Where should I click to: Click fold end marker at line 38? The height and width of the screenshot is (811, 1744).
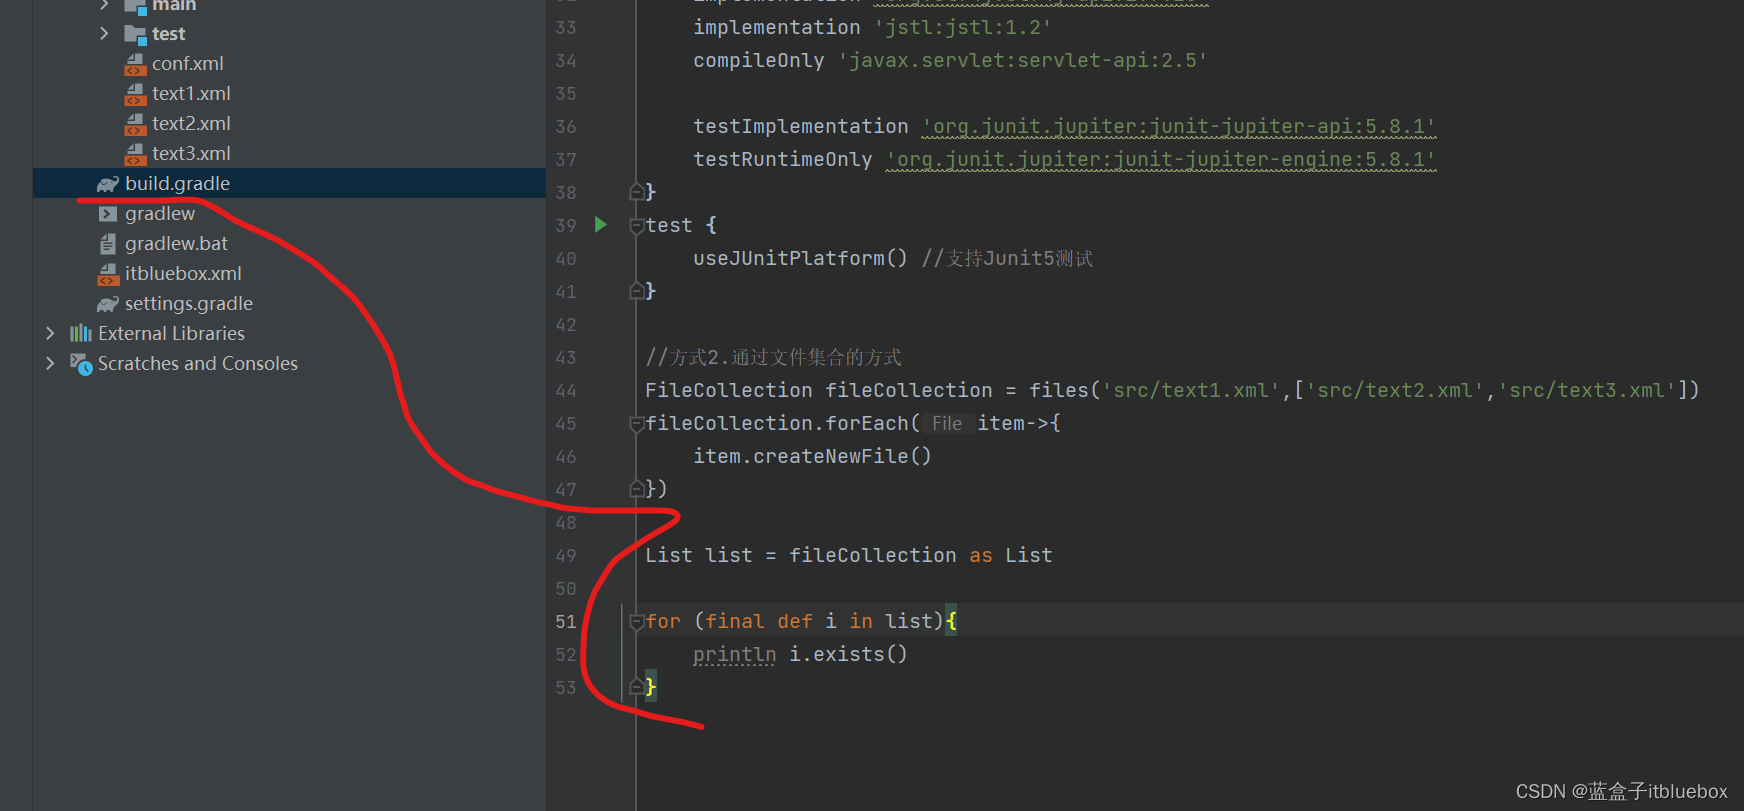(x=636, y=191)
